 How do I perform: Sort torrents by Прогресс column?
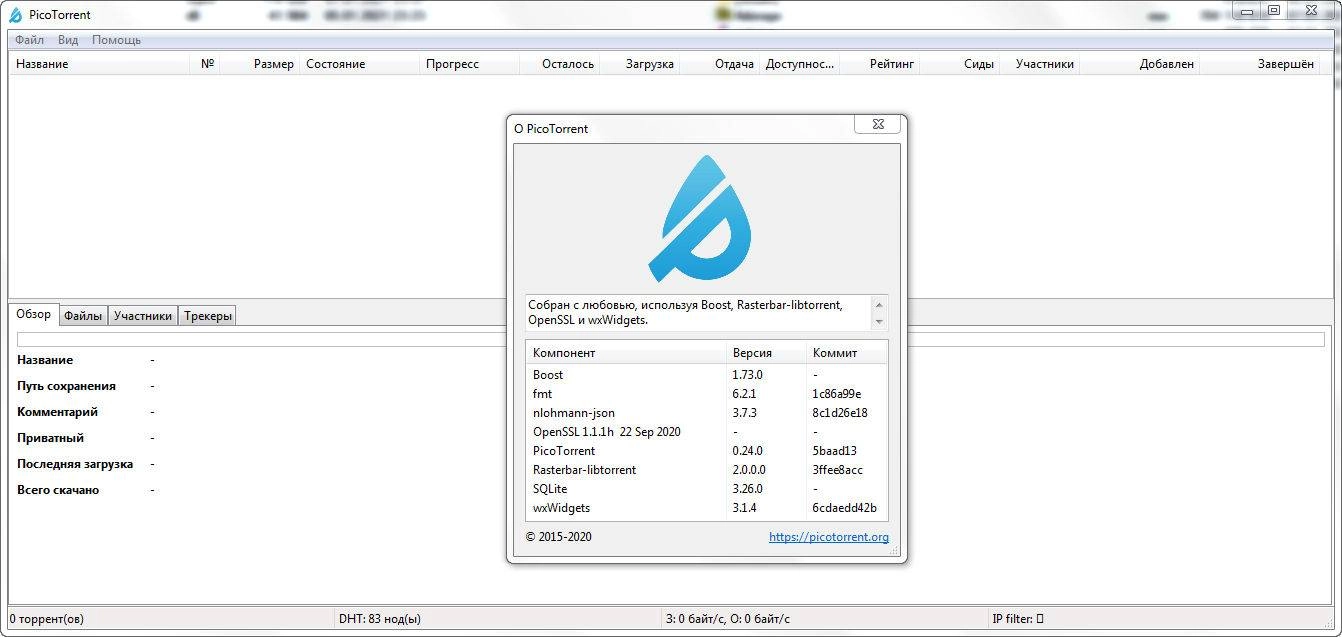pos(469,64)
